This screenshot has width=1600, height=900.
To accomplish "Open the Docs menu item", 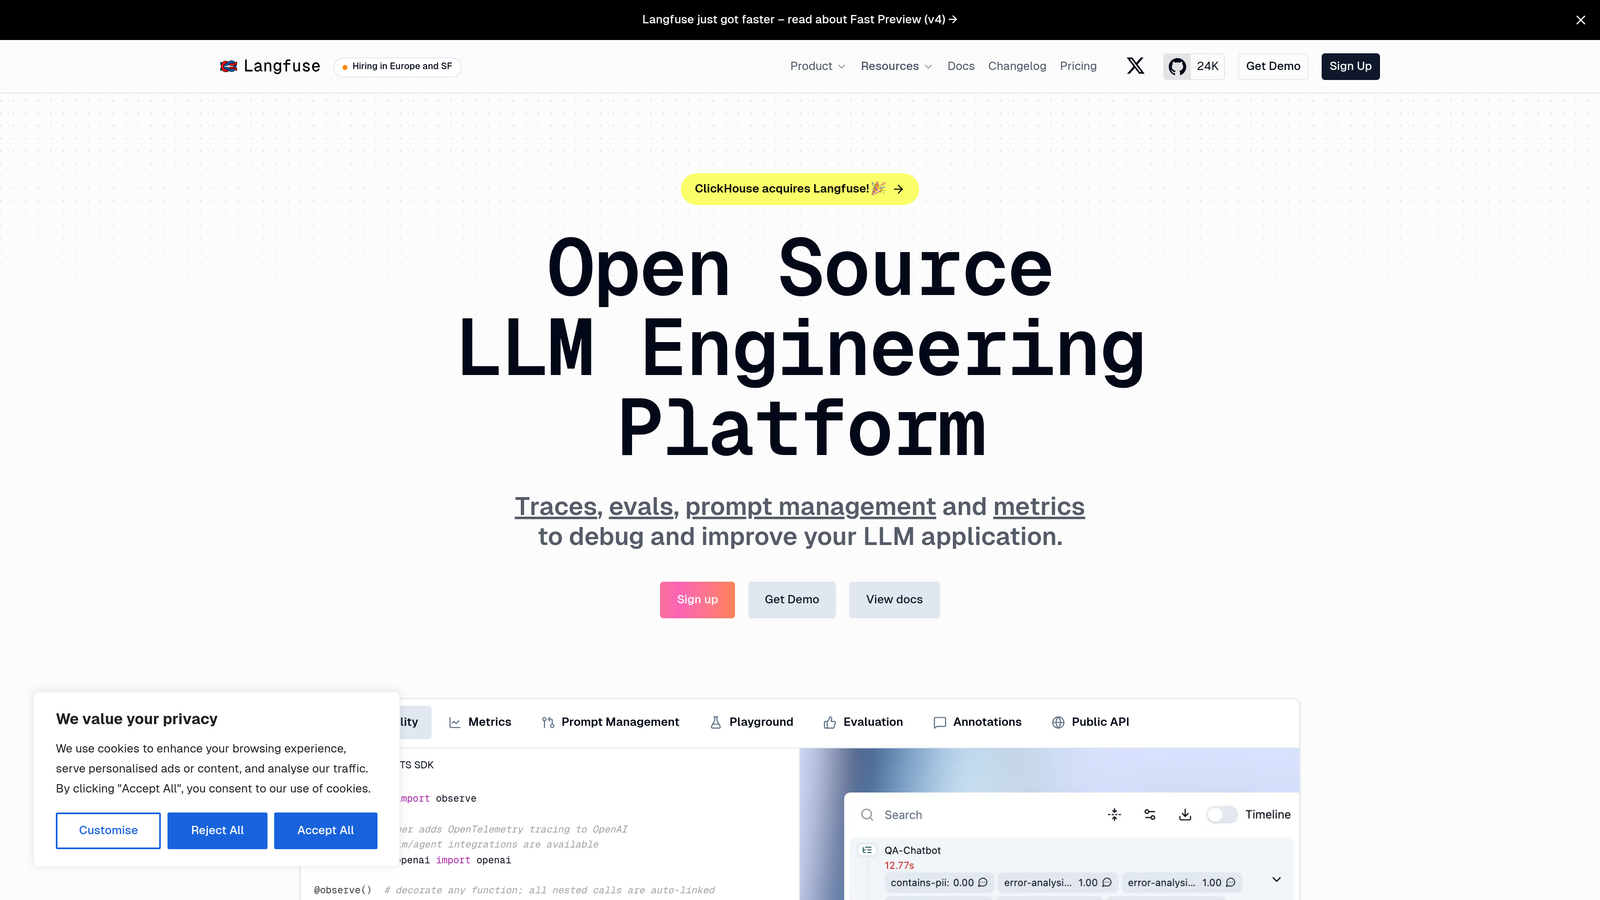I will pyautogui.click(x=960, y=66).
